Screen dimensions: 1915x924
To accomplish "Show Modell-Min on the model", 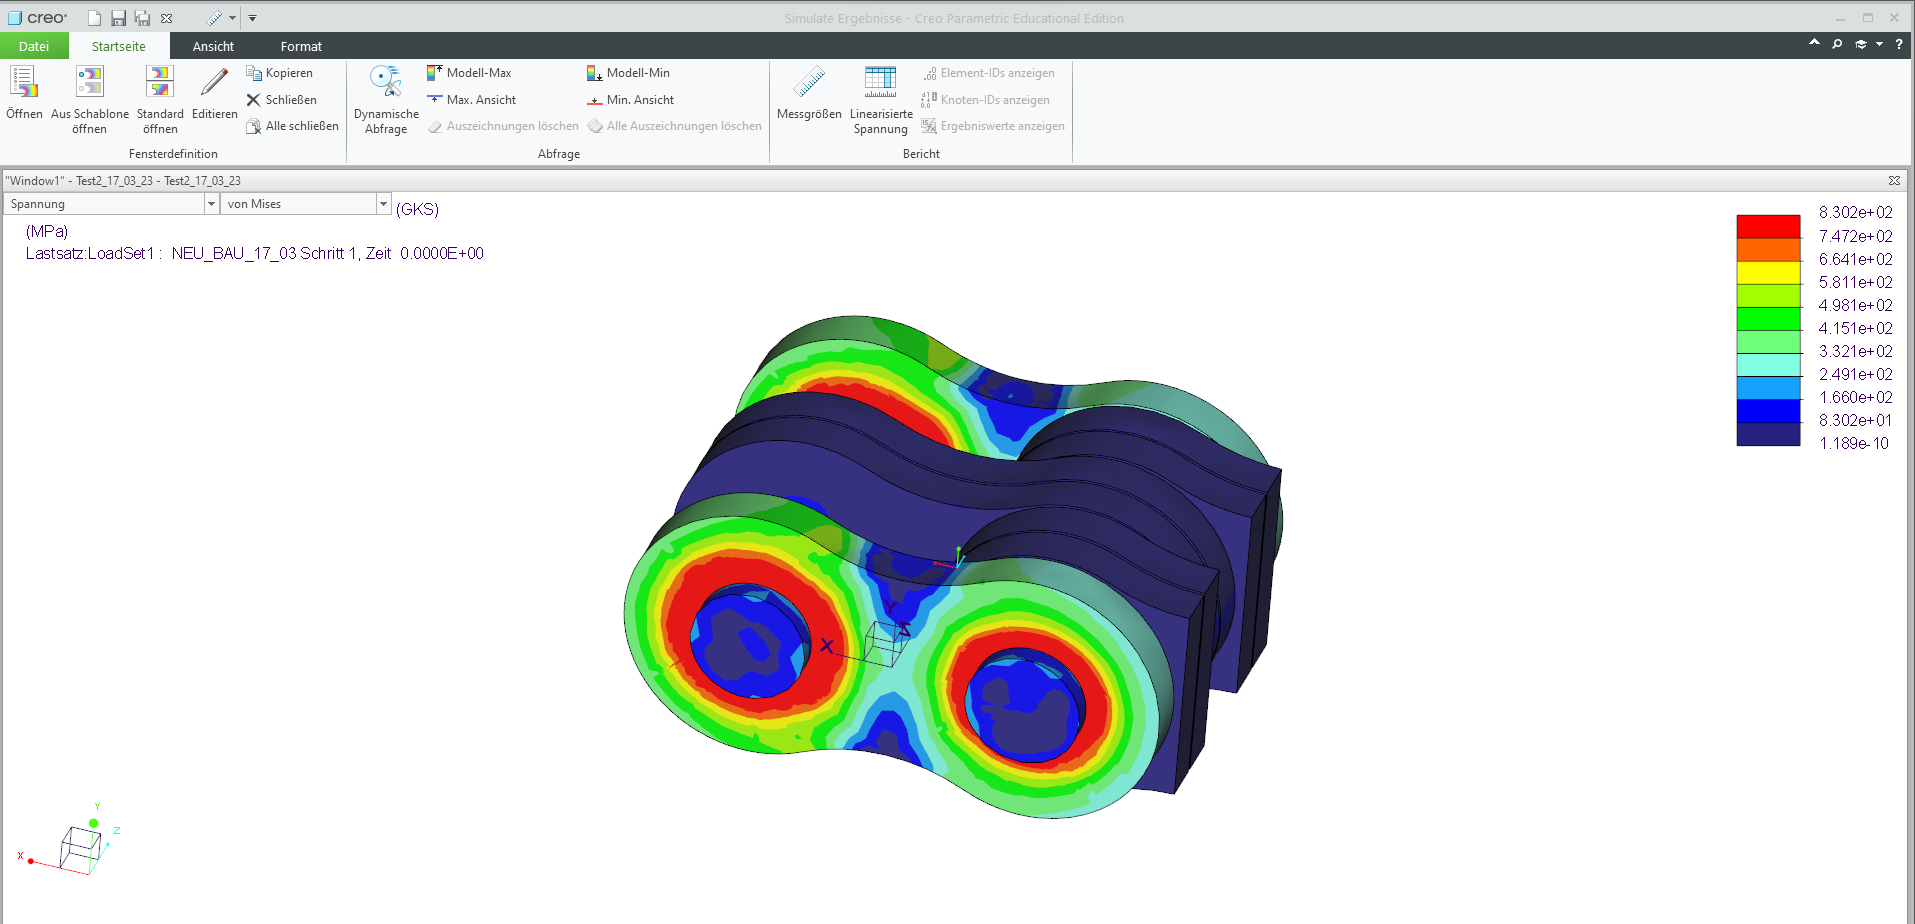I will (630, 72).
